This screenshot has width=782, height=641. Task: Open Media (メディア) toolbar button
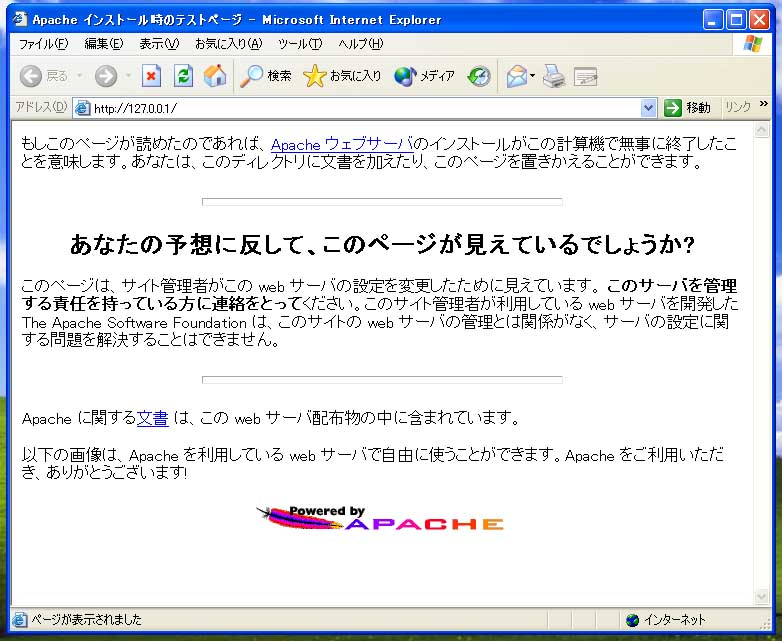coord(424,76)
